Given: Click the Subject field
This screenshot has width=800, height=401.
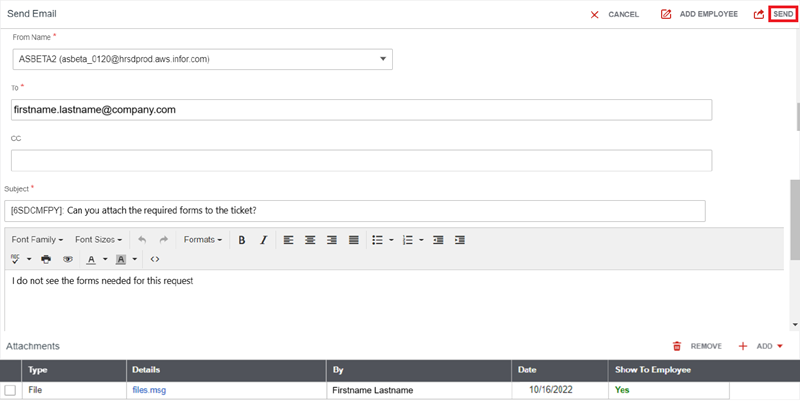Looking at the screenshot, I should (x=355, y=211).
